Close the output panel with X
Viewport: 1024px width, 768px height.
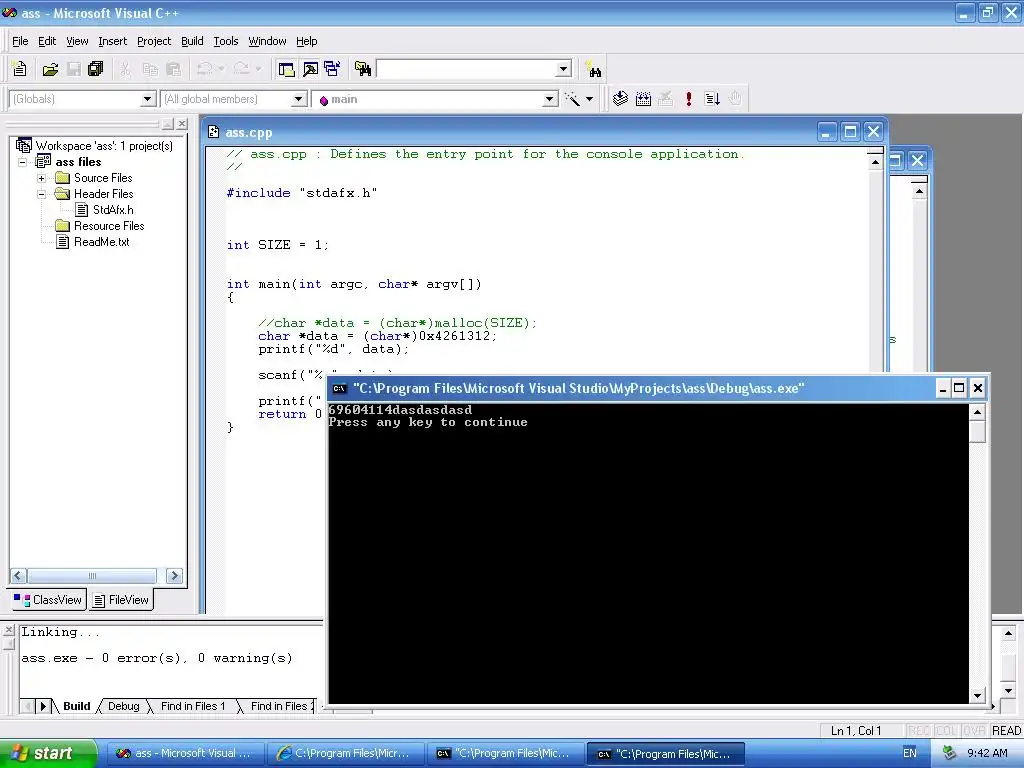8,630
